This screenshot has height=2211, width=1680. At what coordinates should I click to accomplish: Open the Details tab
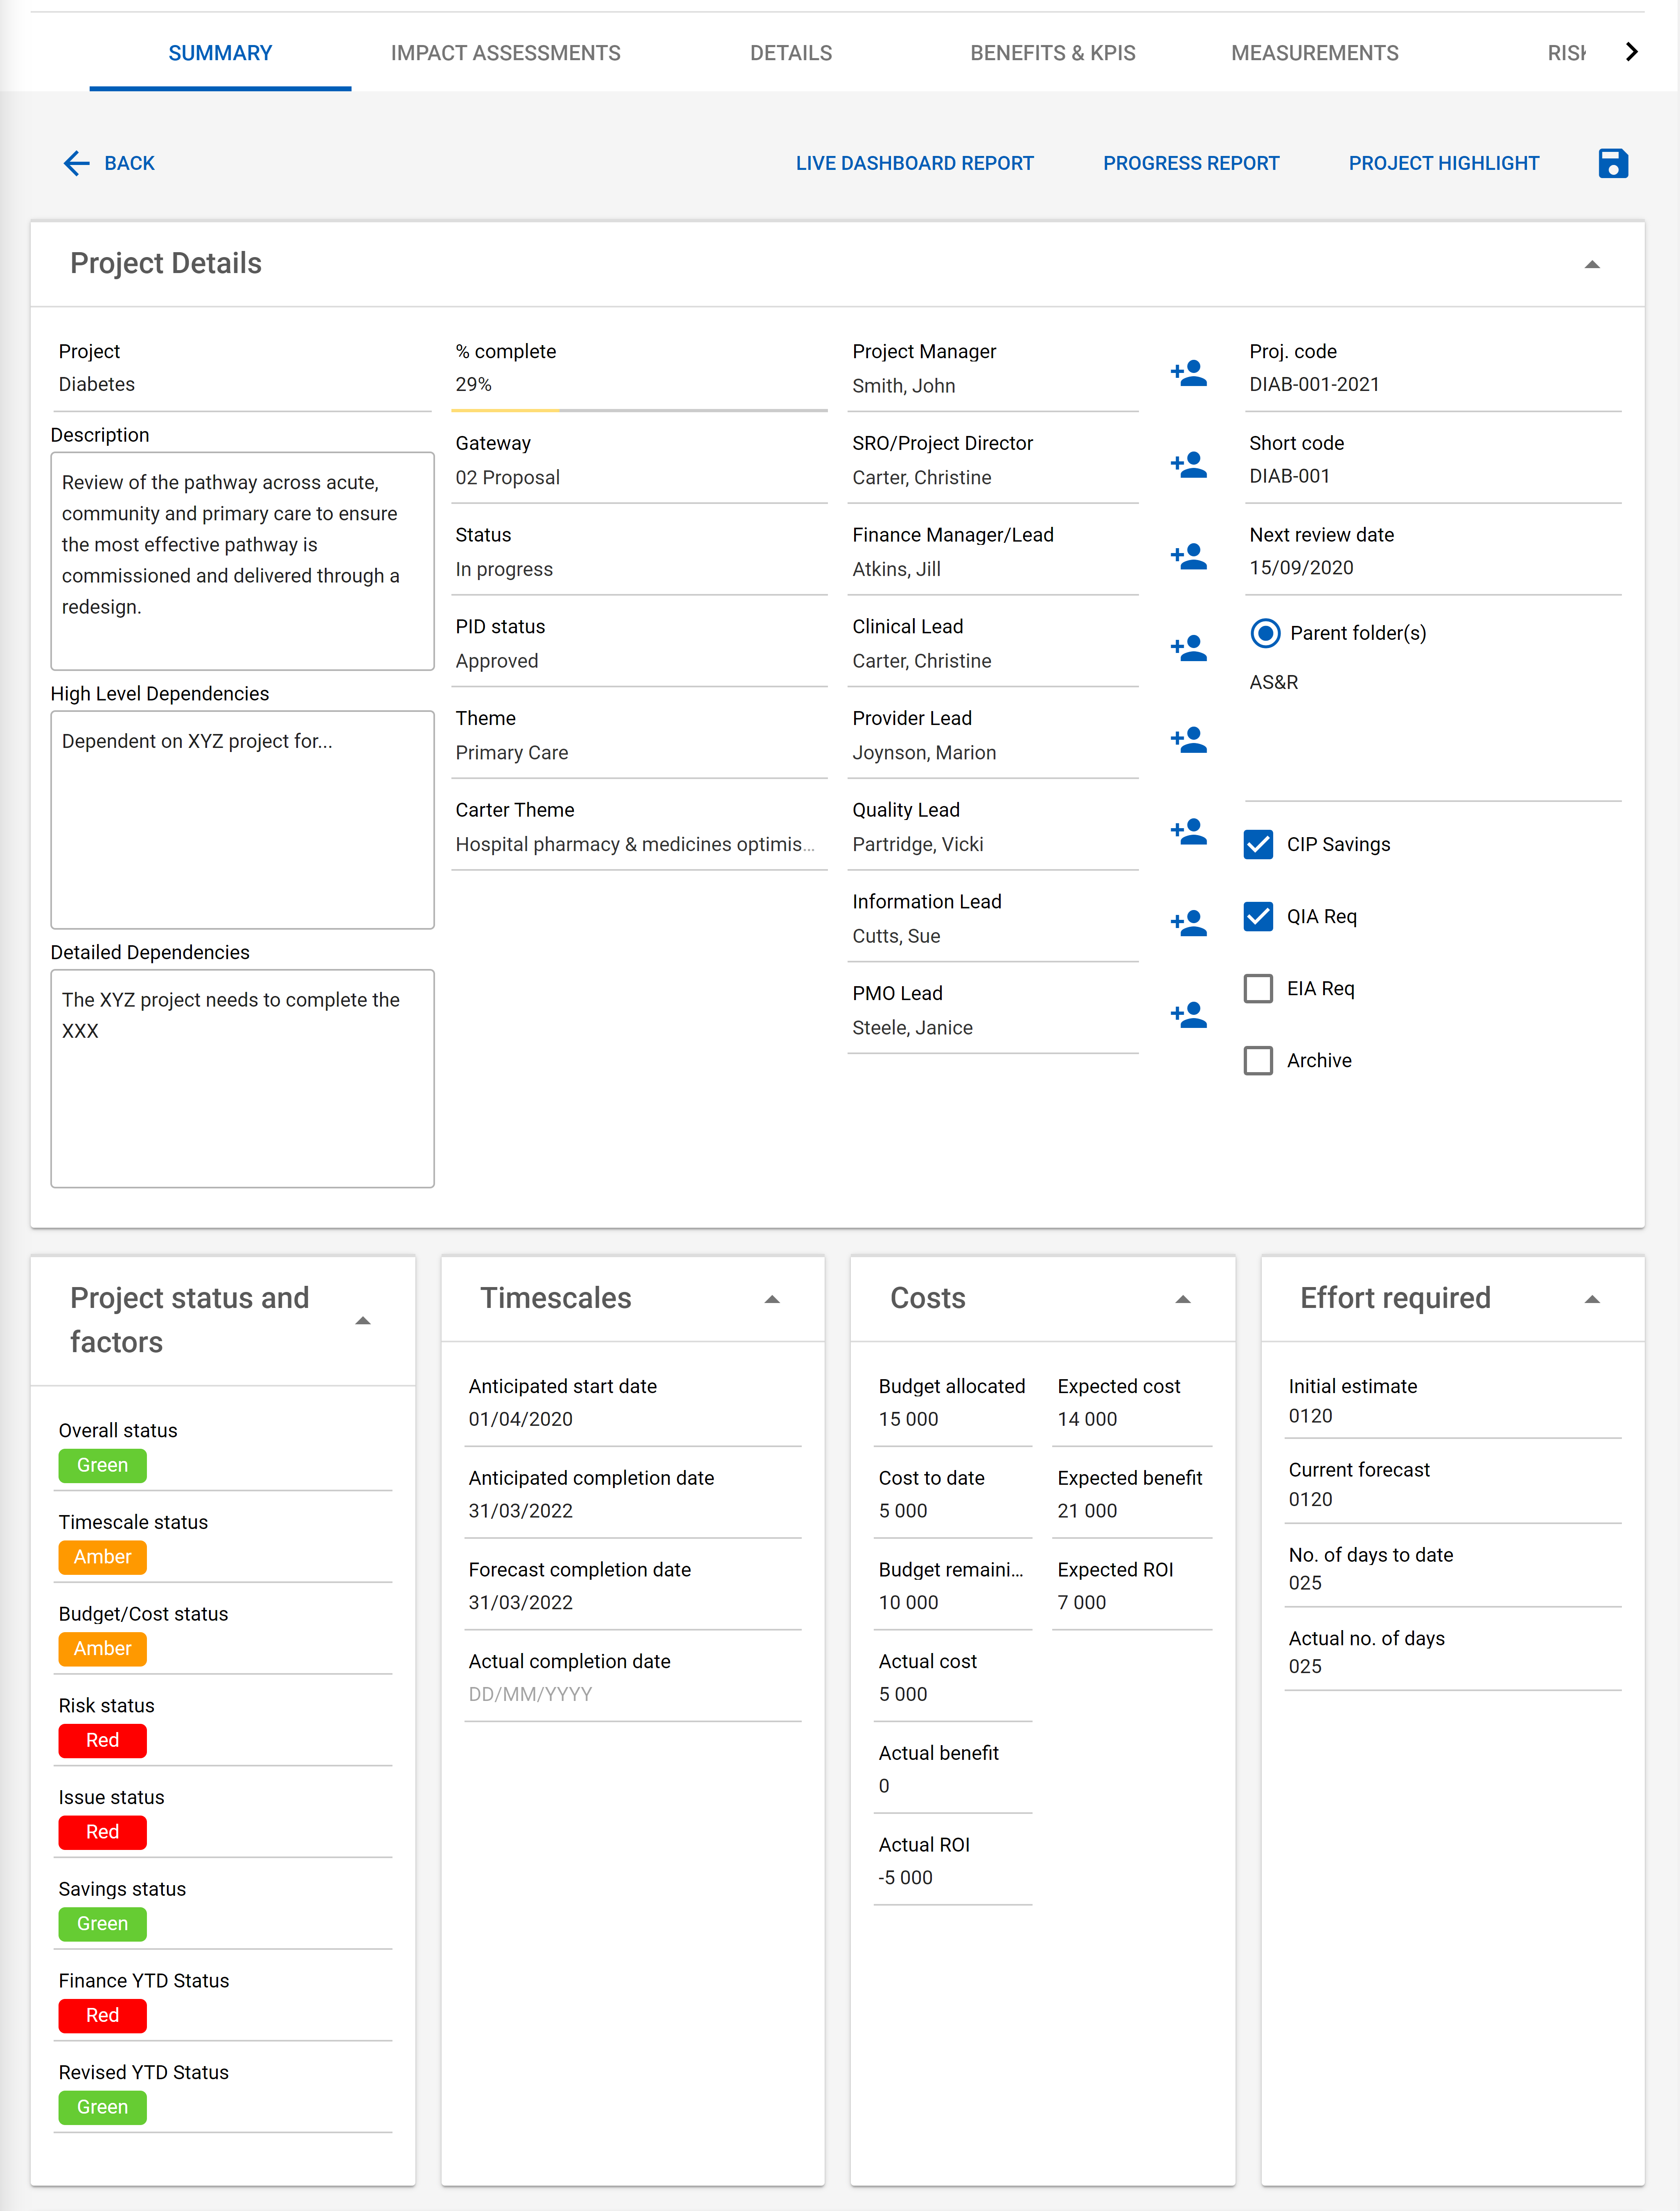791,53
